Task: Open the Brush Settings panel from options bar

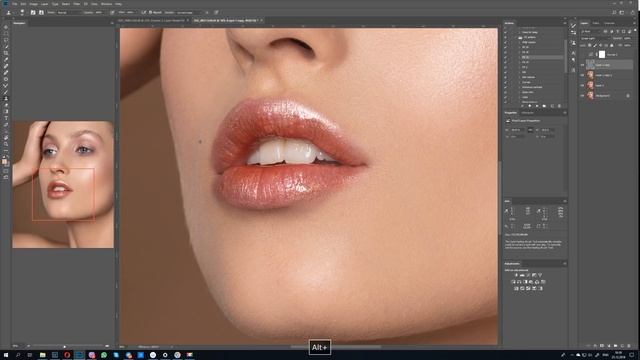Action: (33, 13)
